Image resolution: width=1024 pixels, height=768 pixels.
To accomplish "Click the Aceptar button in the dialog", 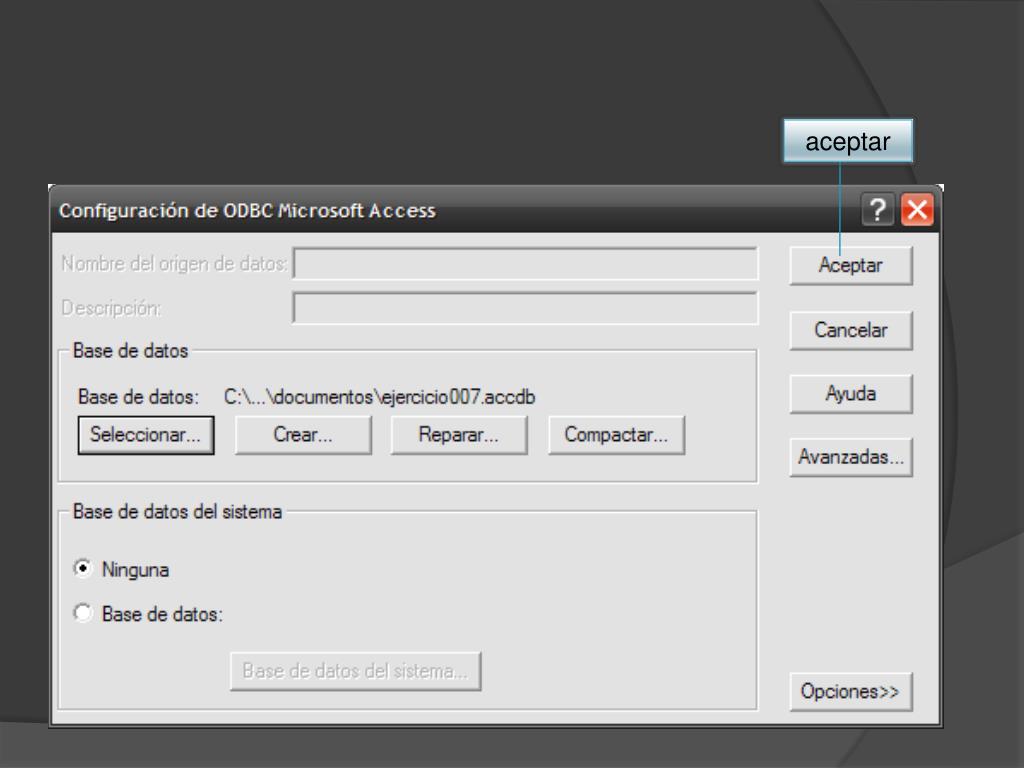I will tap(850, 265).
